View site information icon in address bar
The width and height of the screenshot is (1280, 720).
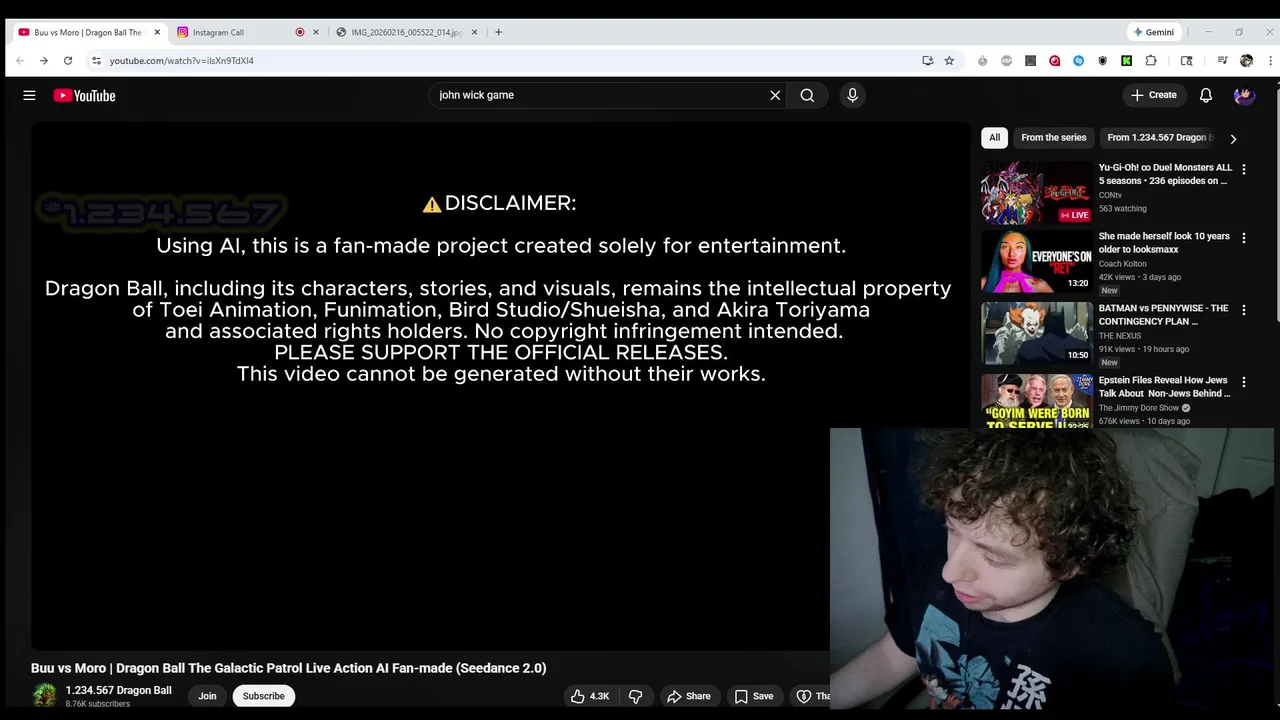pyautogui.click(x=96, y=61)
